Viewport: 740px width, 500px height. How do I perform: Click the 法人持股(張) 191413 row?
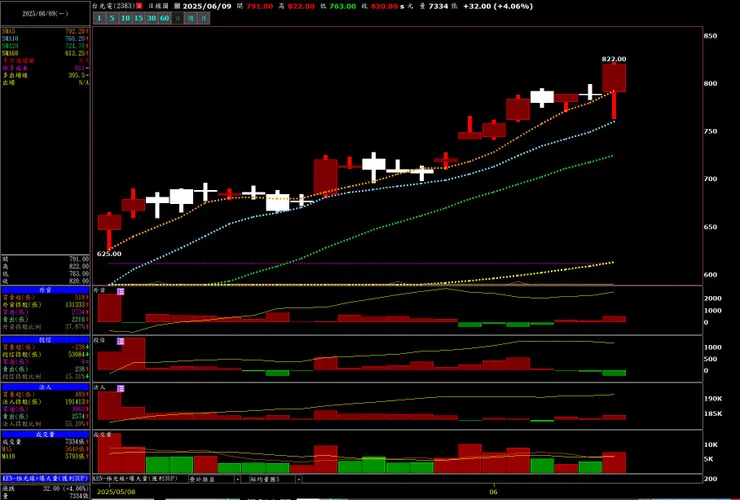pyautogui.click(x=45, y=402)
